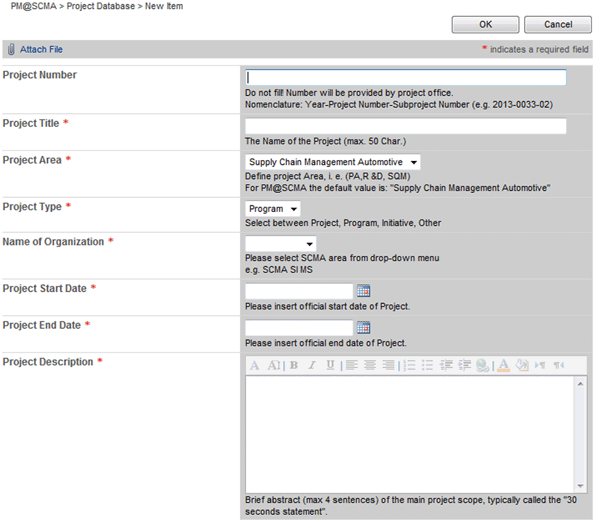Open calendar picker for Project Start Date
Screen dimensions: 595x522
click(364, 291)
